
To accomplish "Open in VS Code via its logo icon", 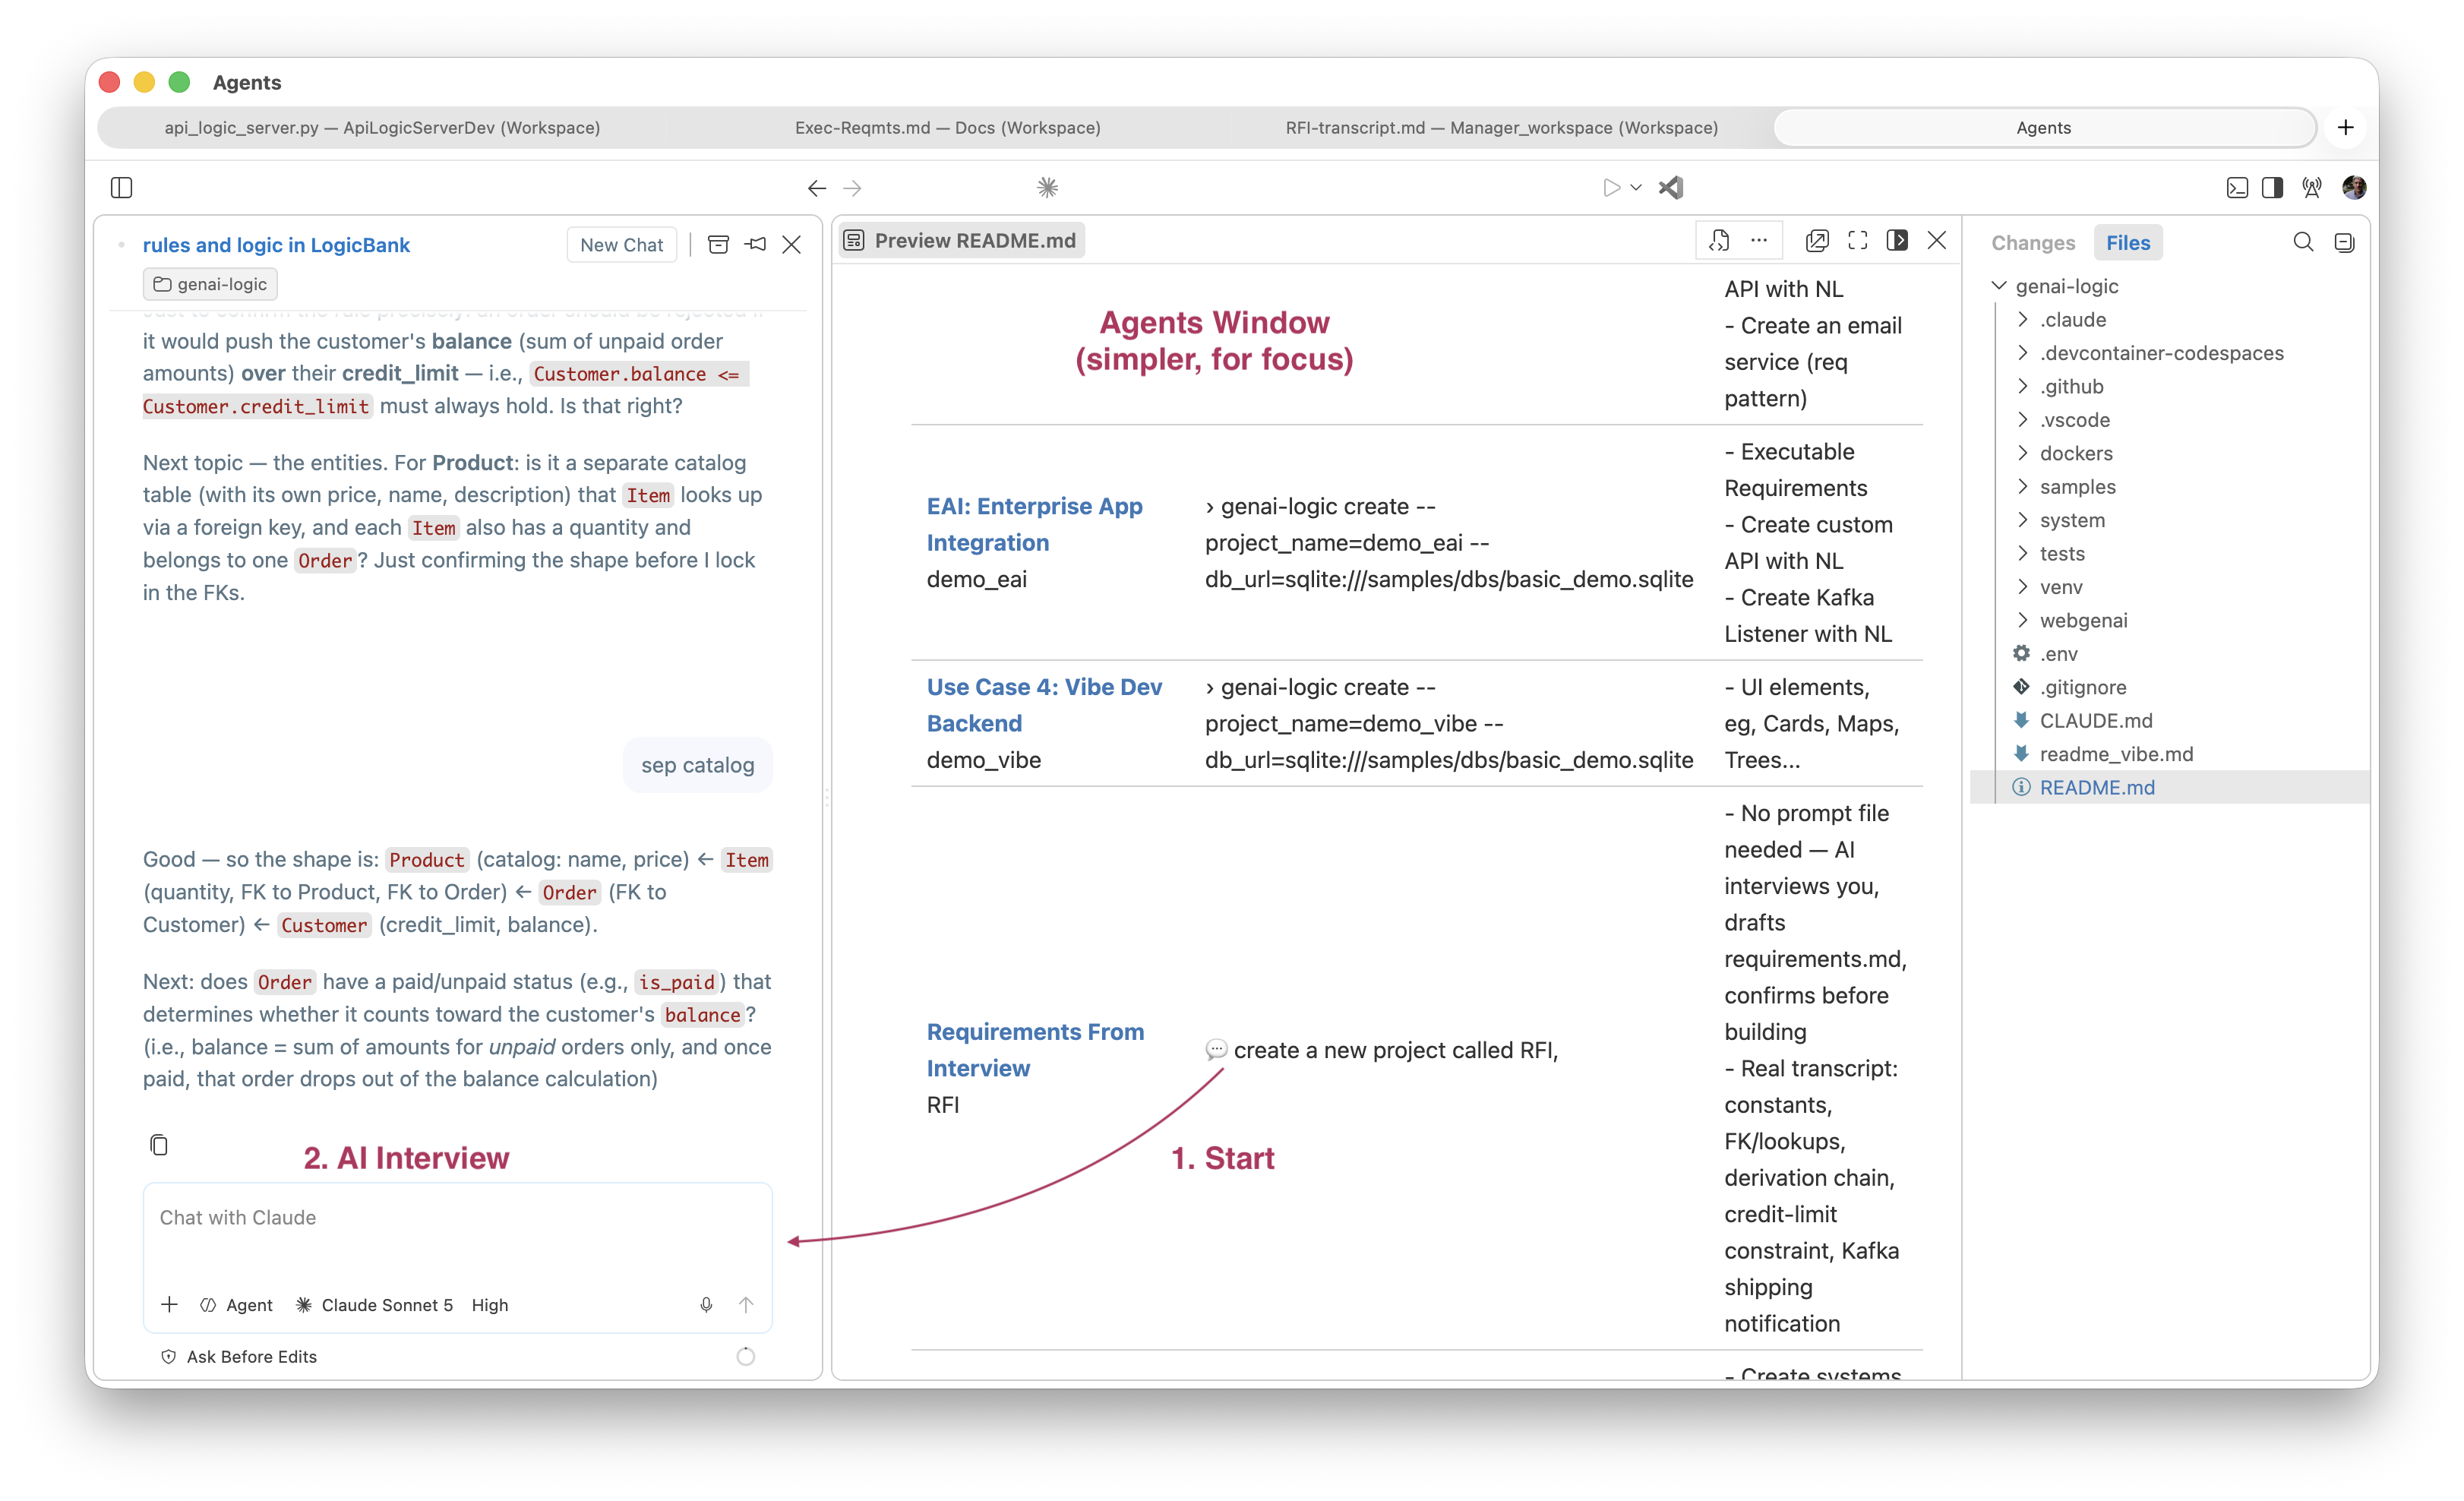I will coord(1671,188).
